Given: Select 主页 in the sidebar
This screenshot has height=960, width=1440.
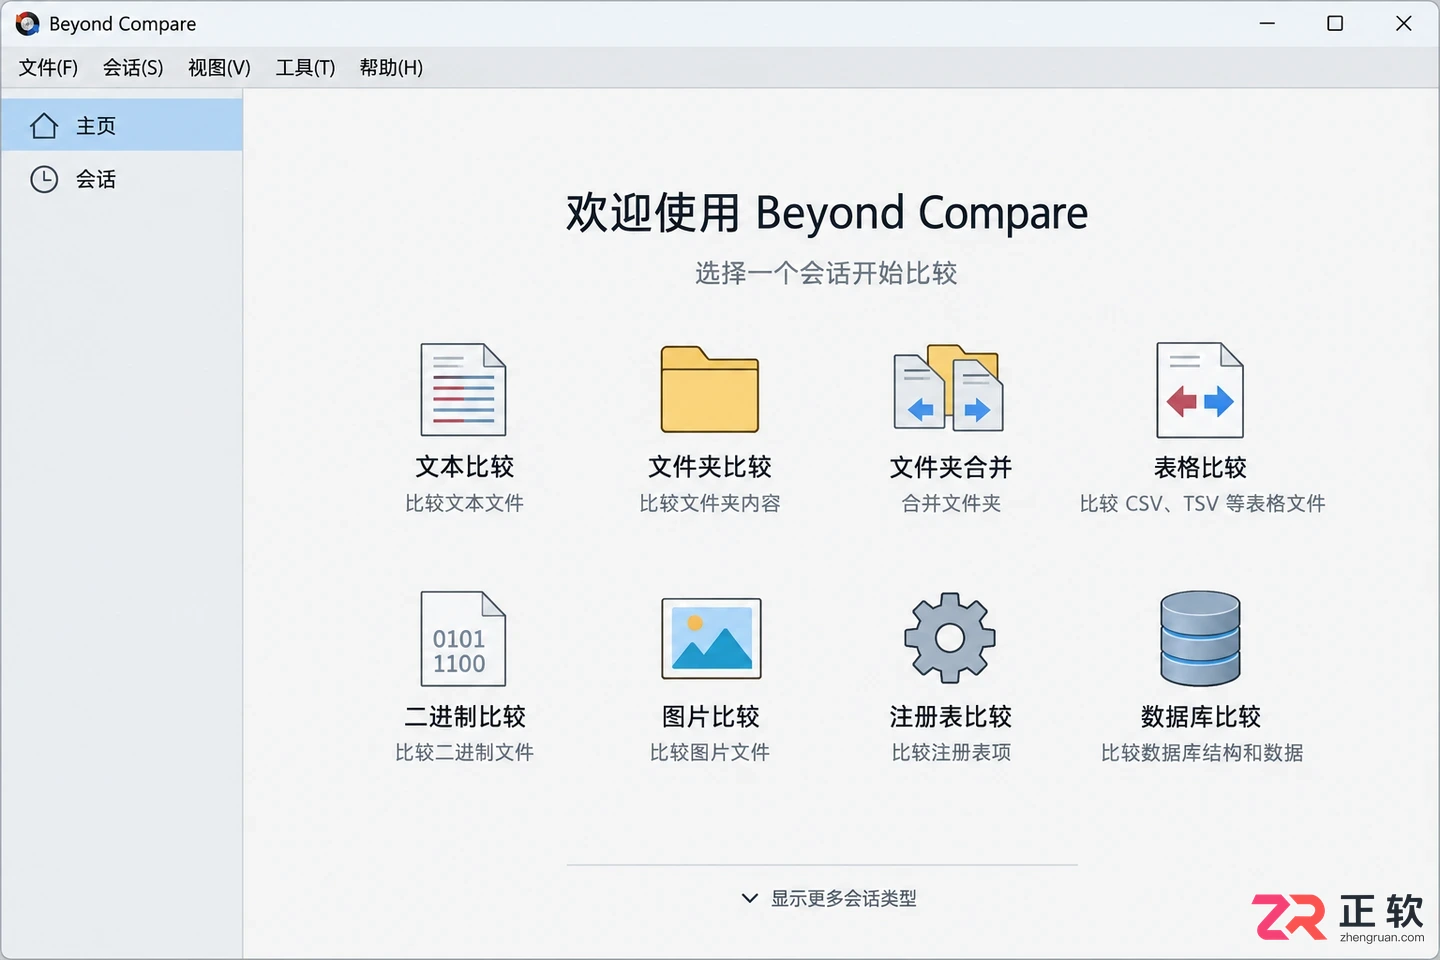Looking at the screenshot, I should tap(122, 125).
